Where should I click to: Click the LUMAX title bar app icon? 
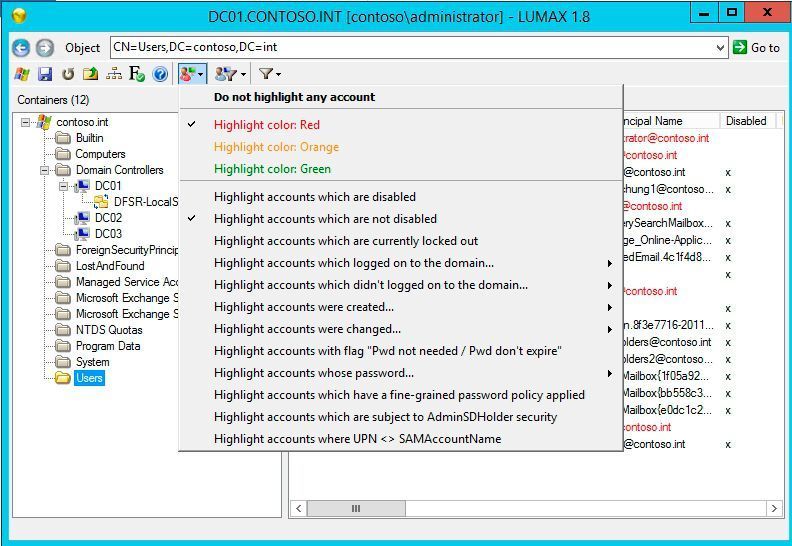(19, 16)
